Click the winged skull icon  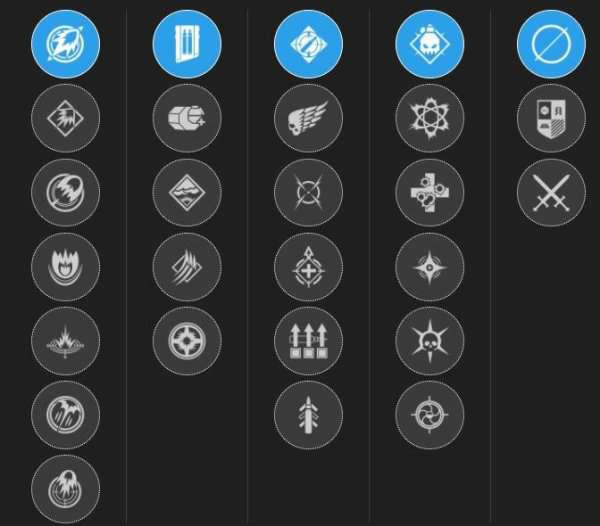tap(308, 118)
